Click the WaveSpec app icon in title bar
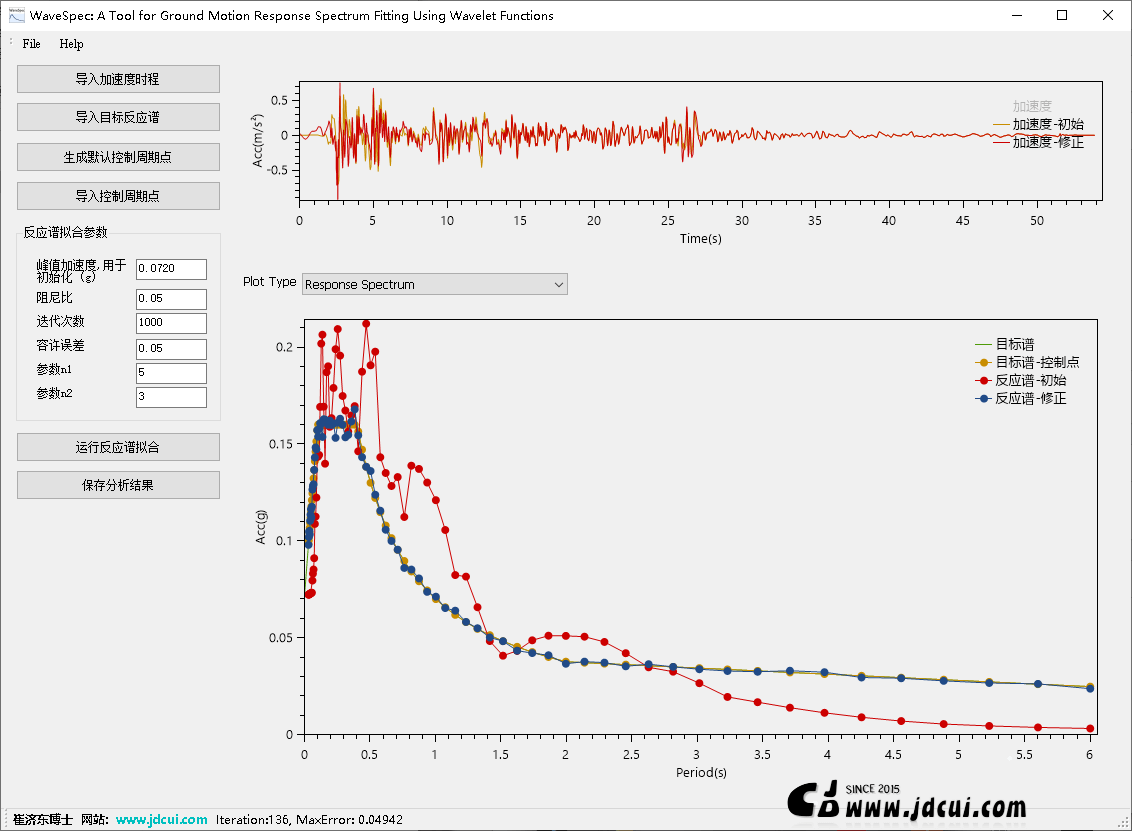Image resolution: width=1132 pixels, height=831 pixels. tap(16, 15)
